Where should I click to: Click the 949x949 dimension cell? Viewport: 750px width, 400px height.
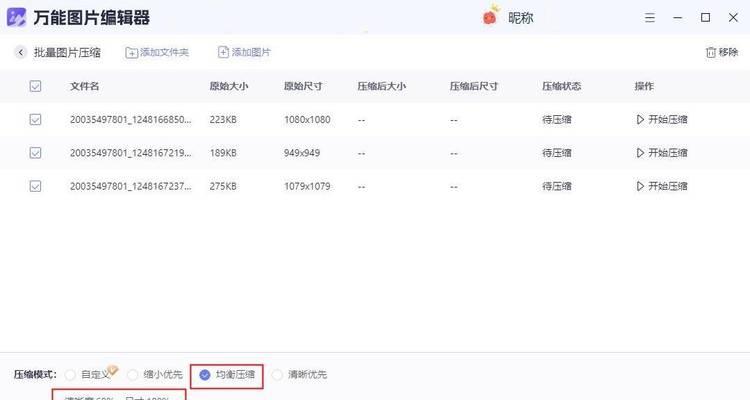pyautogui.click(x=302, y=153)
